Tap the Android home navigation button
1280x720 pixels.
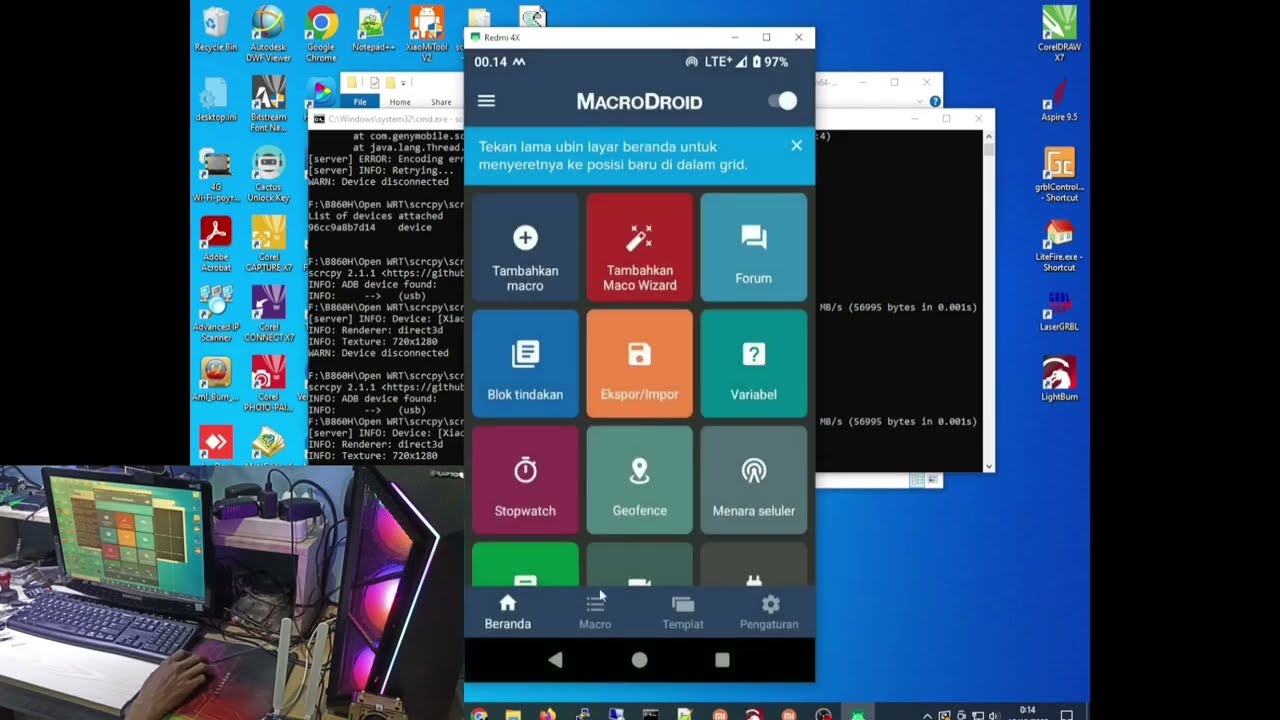(640, 660)
